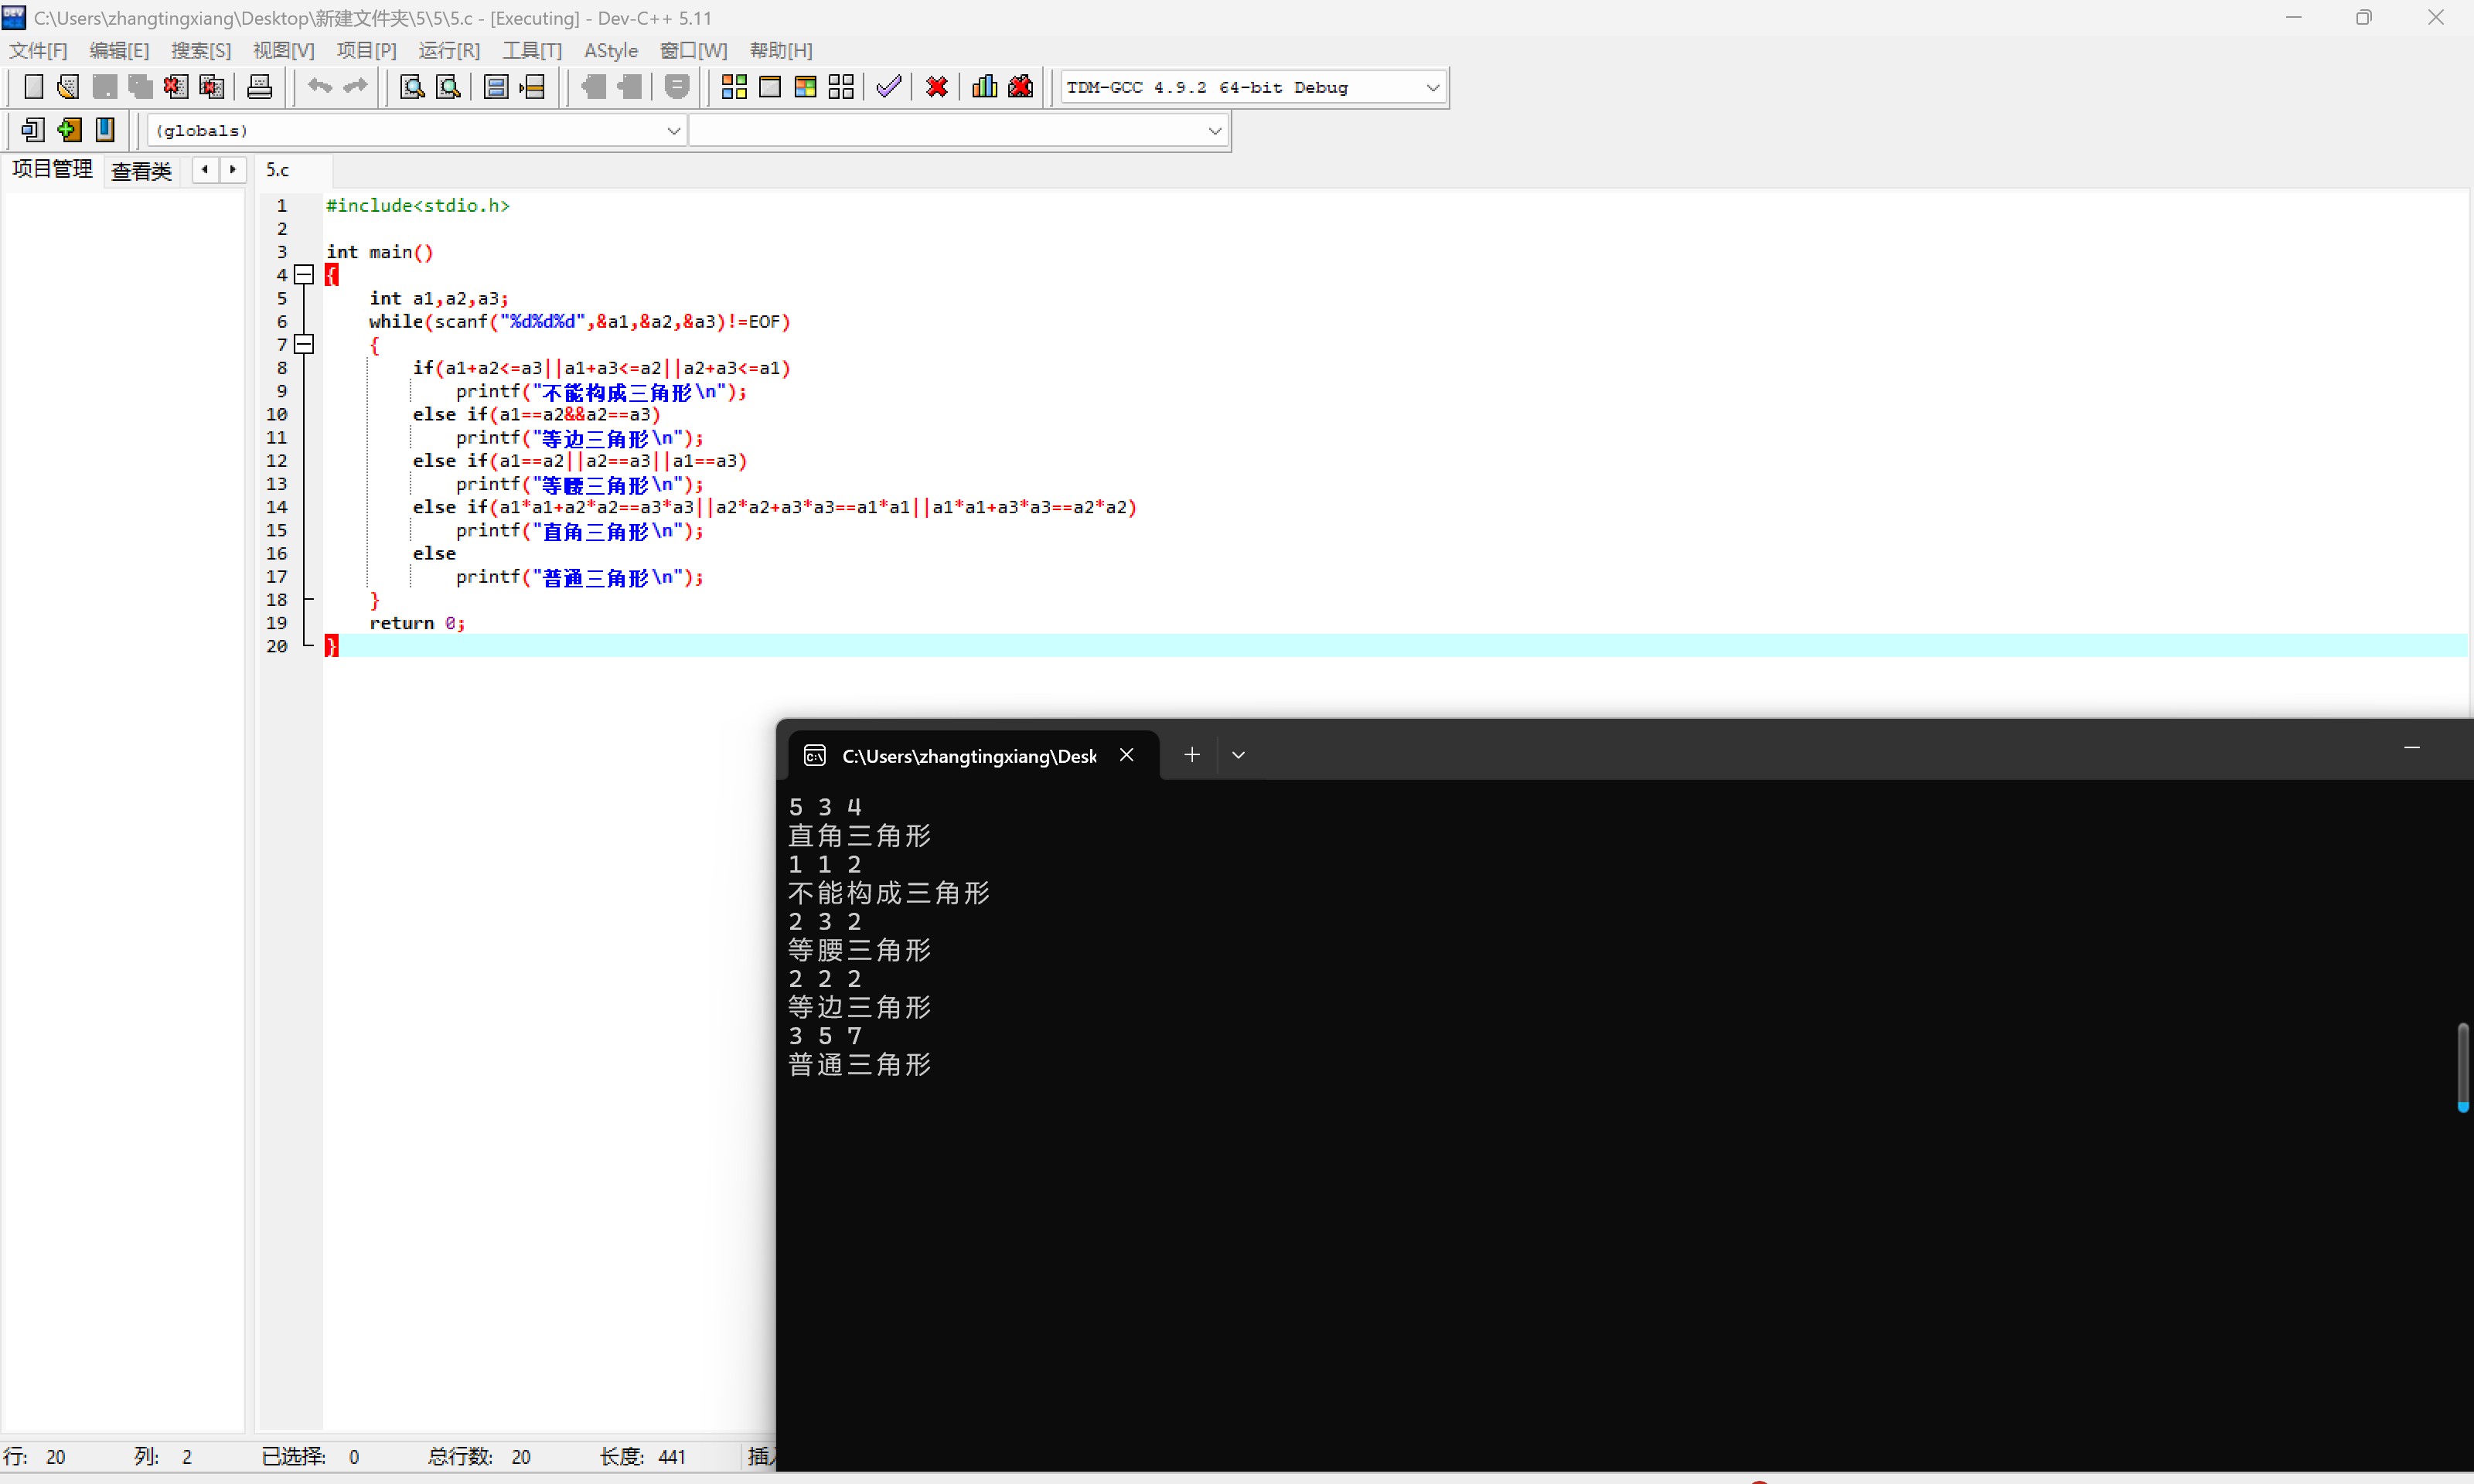This screenshot has width=2474, height=1484.
Task: Click the New source file icon
Action: [x=33, y=87]
